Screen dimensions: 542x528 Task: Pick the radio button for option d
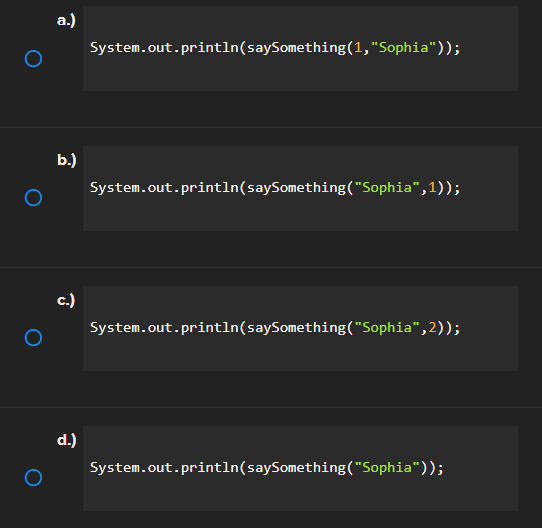(x=34, y=478)
